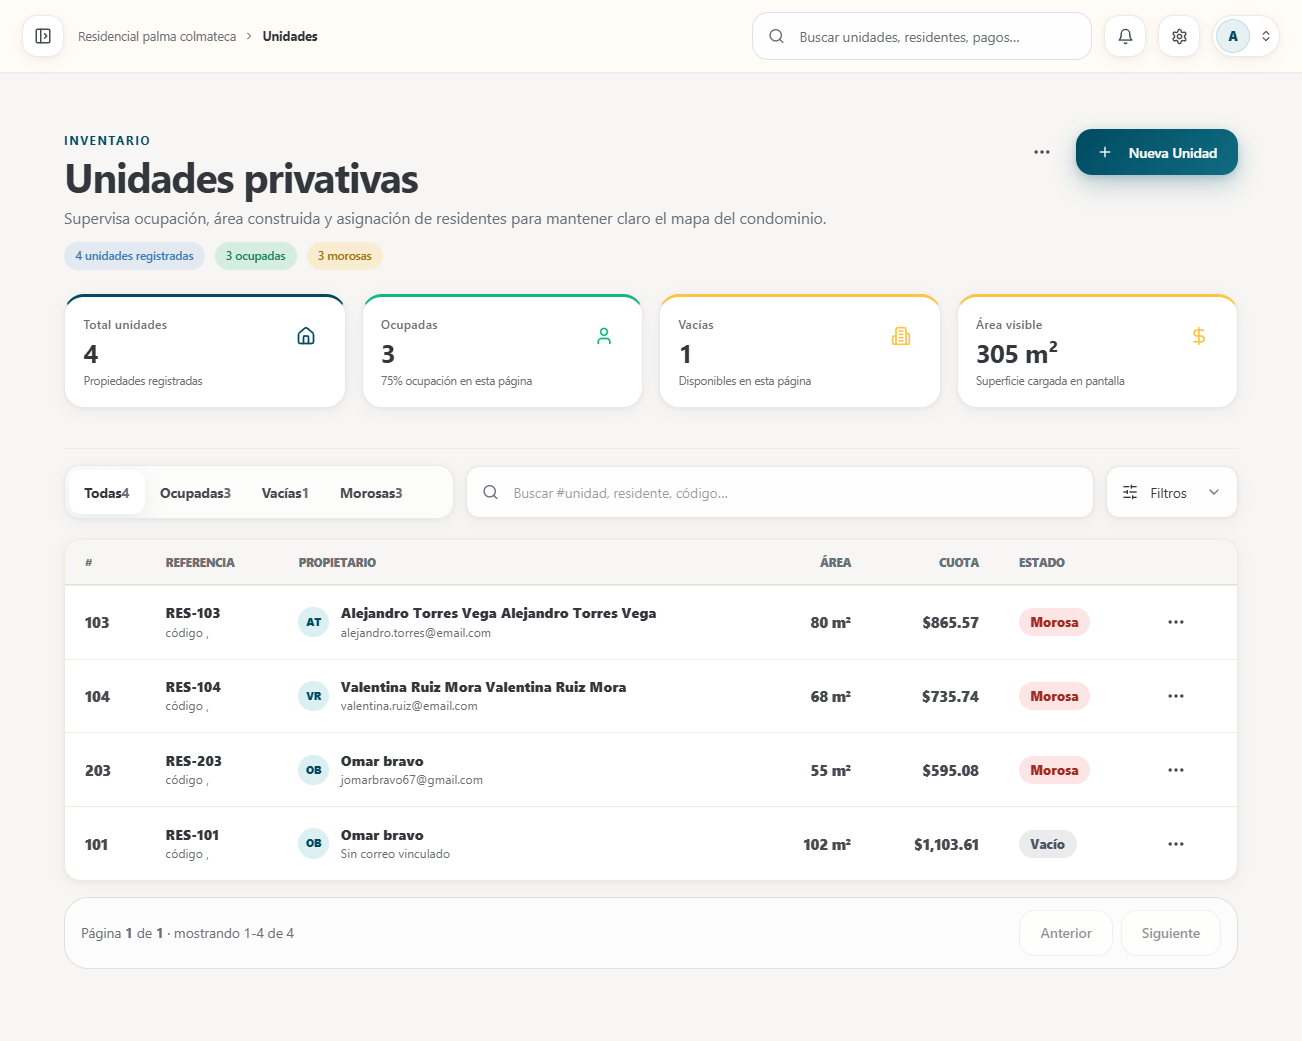The image size is (1302, 1041).
Task: Click the 3 morosas badge
Action: pyautogui.click(x=344, y=256)
